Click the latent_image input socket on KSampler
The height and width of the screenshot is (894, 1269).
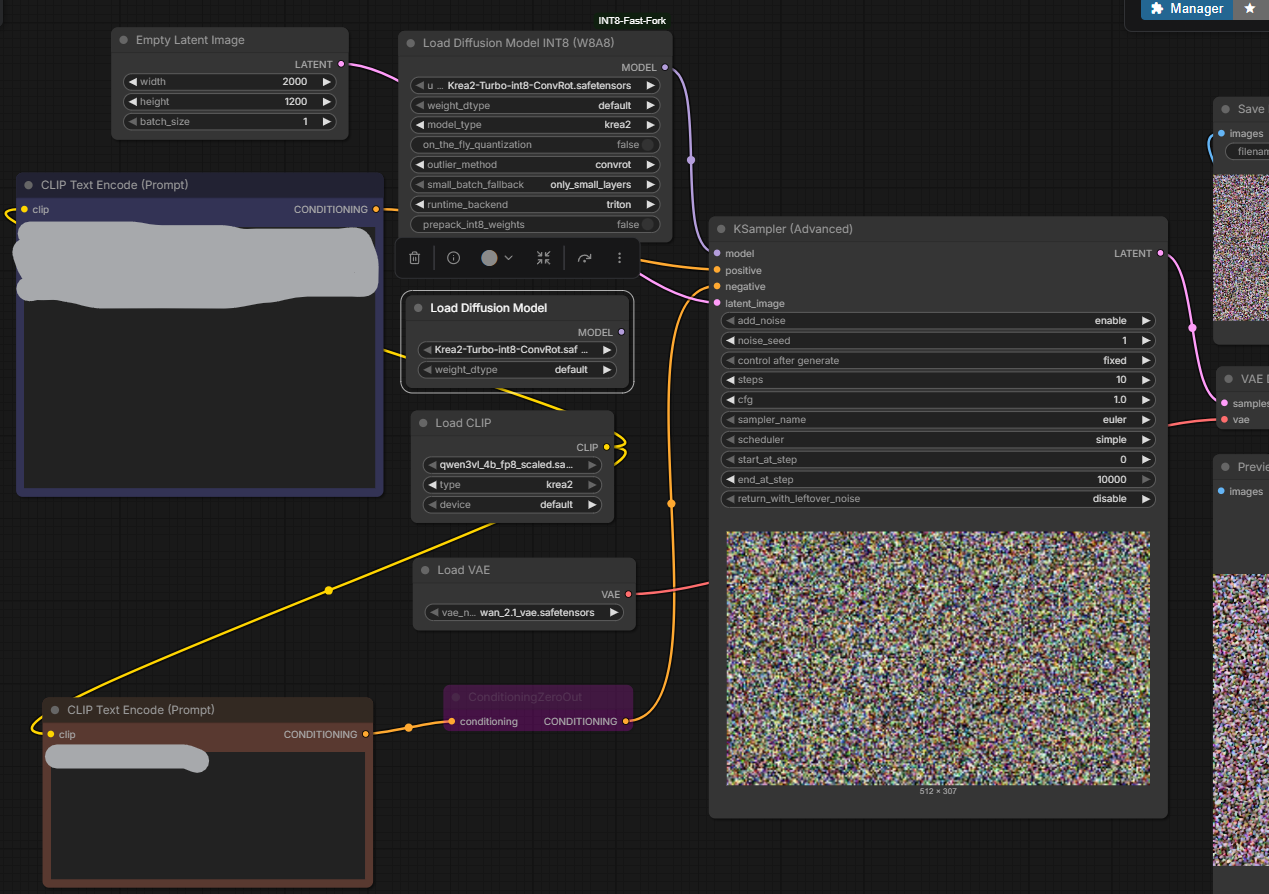(717, 303)
